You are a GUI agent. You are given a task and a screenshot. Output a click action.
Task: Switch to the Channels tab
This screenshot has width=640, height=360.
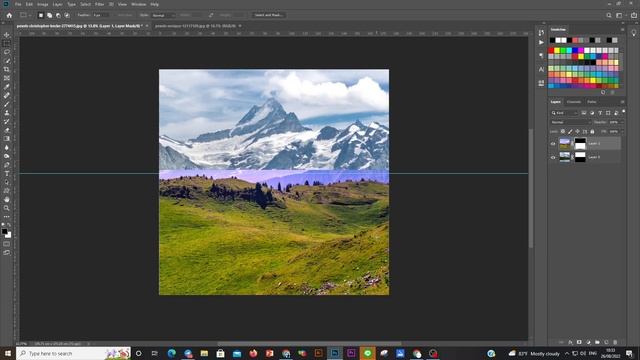point(574,102)
